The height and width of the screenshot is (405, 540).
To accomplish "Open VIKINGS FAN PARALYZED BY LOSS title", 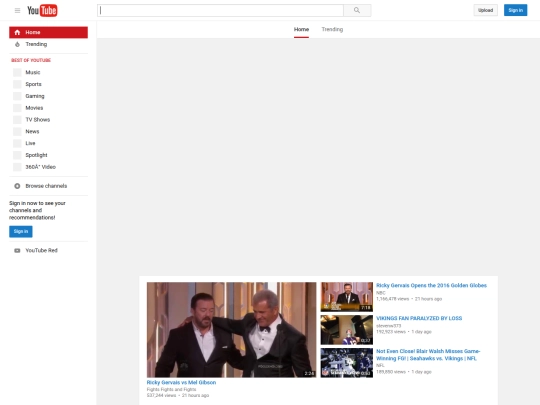I will click(x=419, y=318).
